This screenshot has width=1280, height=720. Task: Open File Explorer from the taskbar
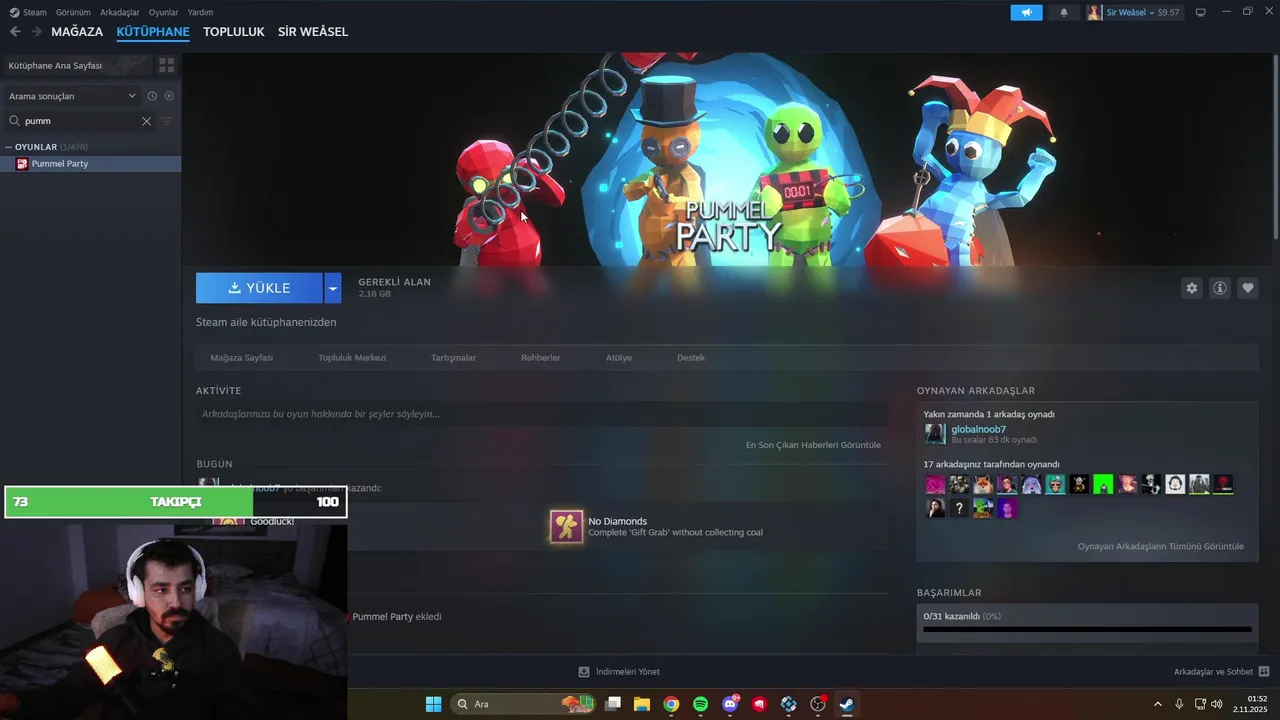(642, 704)
